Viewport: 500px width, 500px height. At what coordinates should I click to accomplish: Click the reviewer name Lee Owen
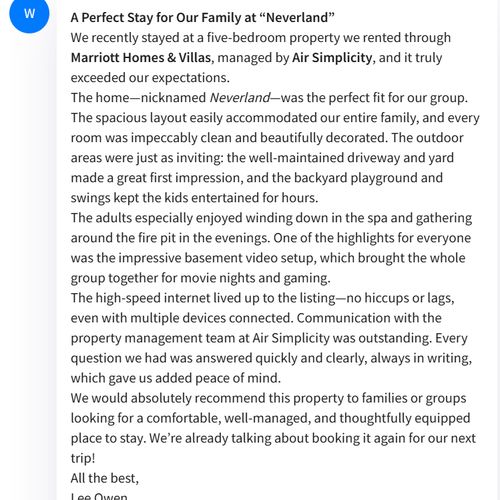99,496
